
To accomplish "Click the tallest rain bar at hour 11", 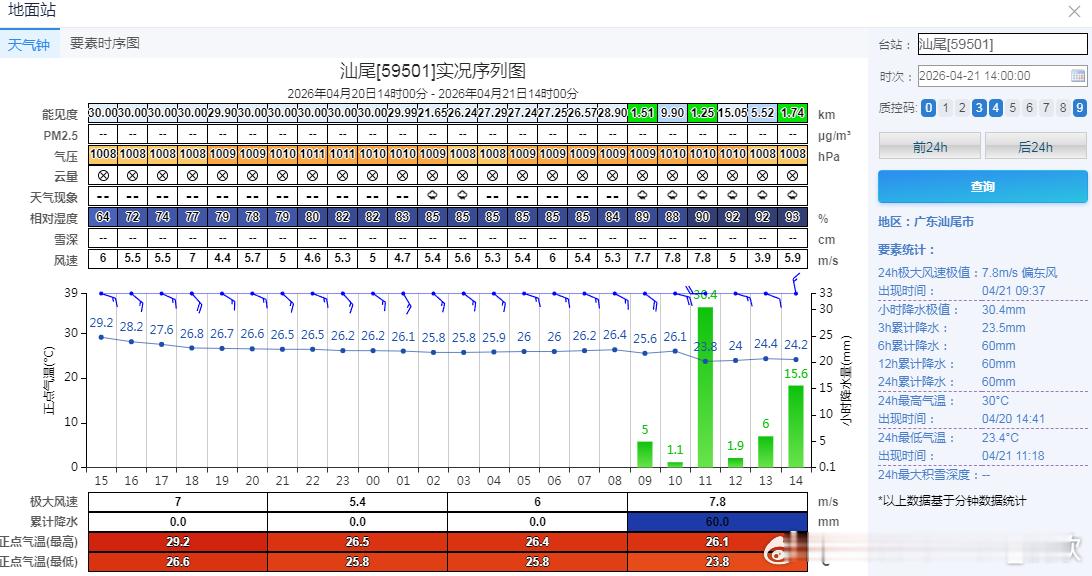I will [705, 387].
